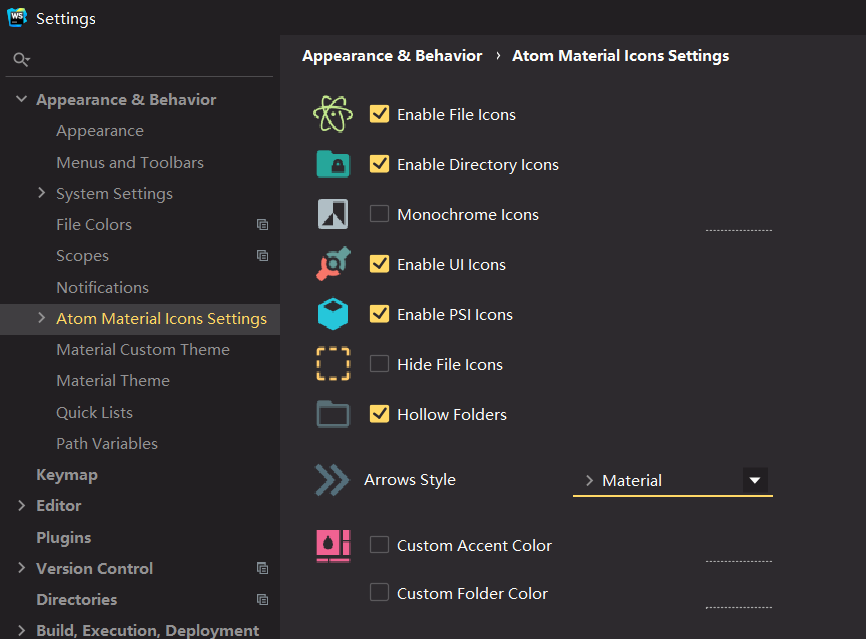This screenshot has width=866, height=639.
Task: Expand the System Settings tree node
Action: pyautogui.click(x=41, y=193)
